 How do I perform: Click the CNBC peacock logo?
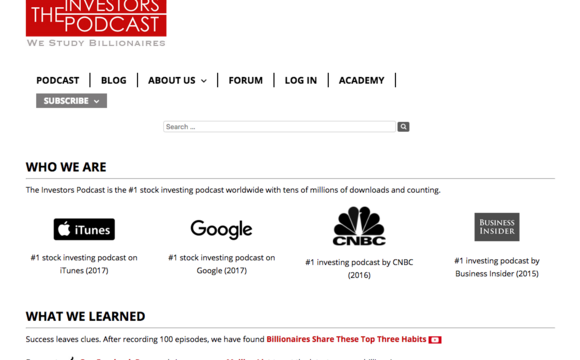click(359, 226)
